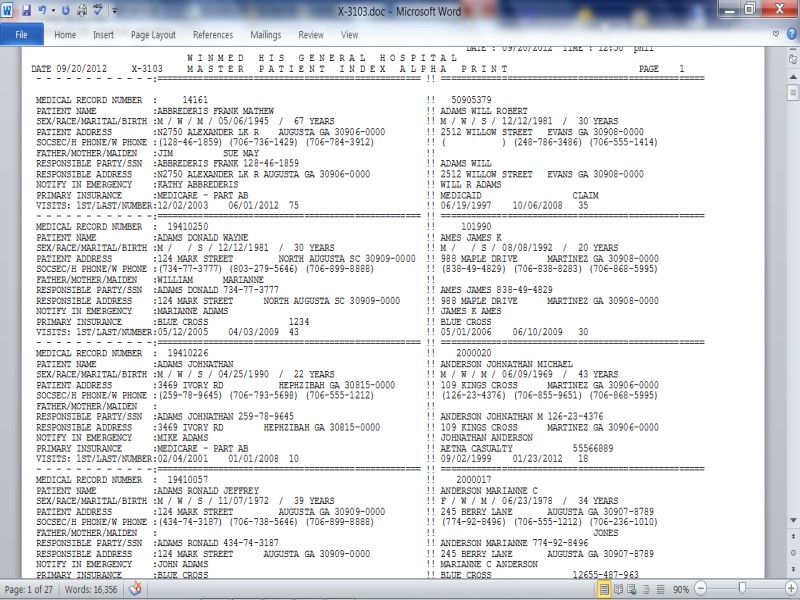Switch to the Insert ribbon tab

click(x=103, y=35)
